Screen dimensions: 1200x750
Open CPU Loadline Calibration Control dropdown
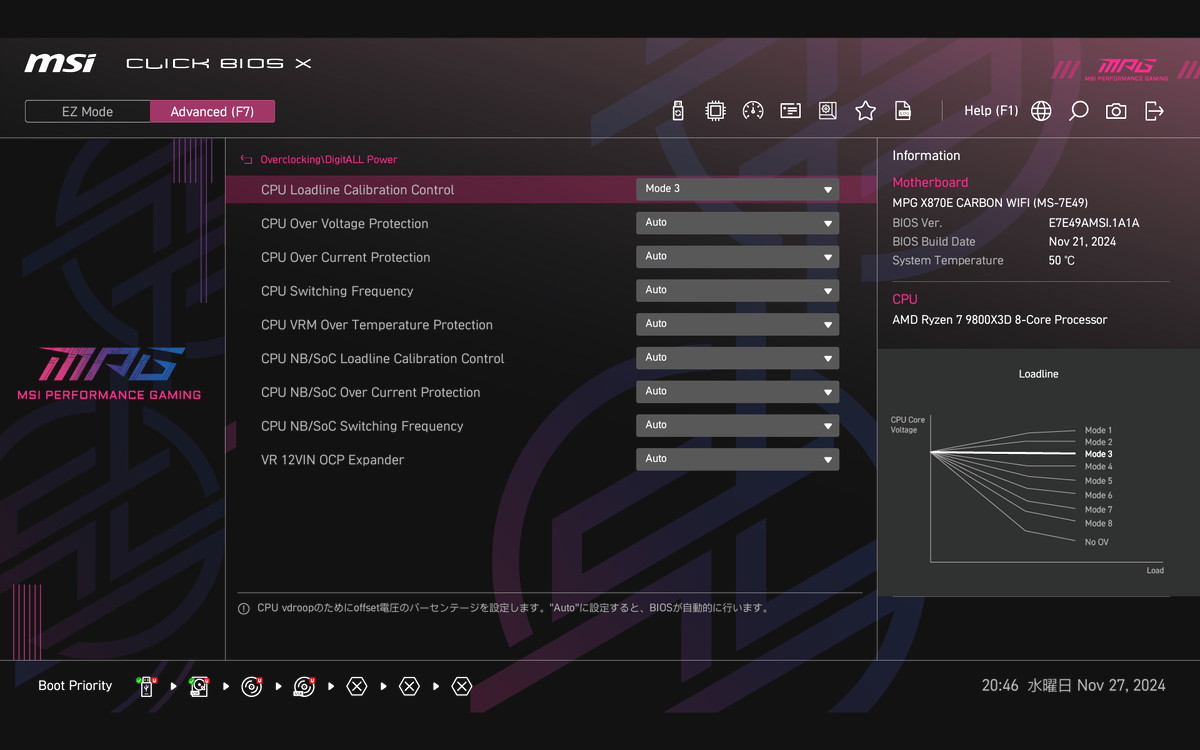pyautogui.click(x=737, y=189)
